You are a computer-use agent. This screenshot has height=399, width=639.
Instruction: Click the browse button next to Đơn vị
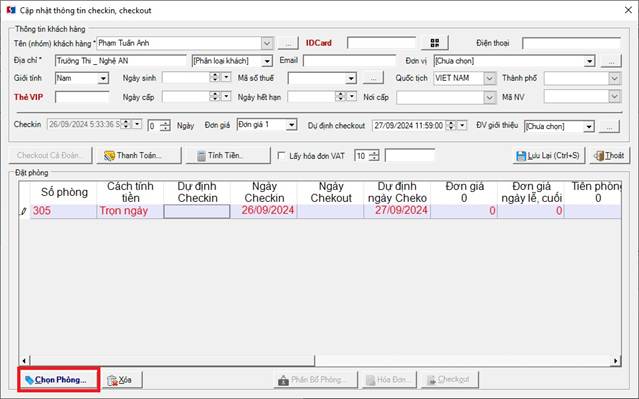(611, 61)
